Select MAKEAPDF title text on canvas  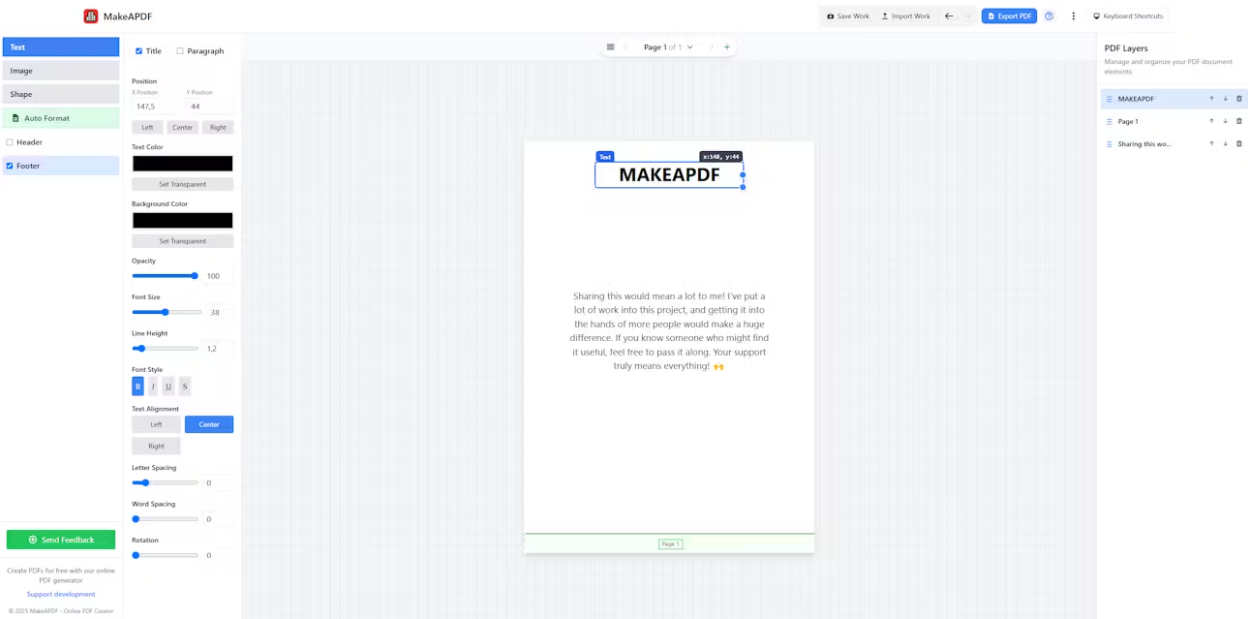pyautogui.click(x=669, y=174)
